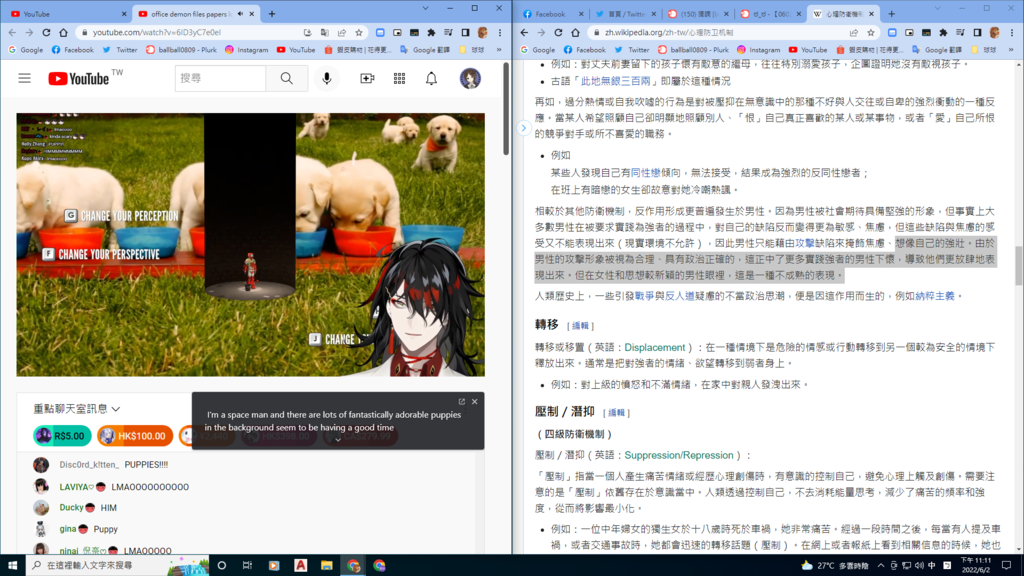The width and height of the screenshot is (1024, 576).
Task: Toggle the side panel in Wikipedia window
Action: (977, 32)
